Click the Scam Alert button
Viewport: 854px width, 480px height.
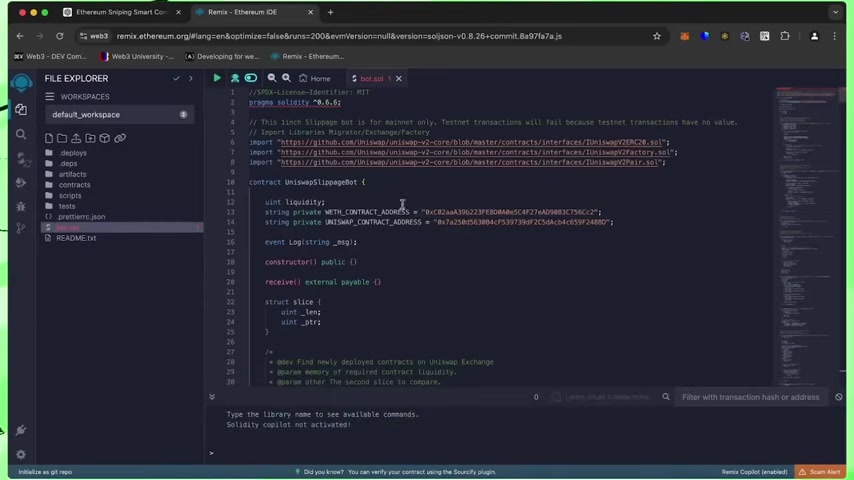pos(820,472)
